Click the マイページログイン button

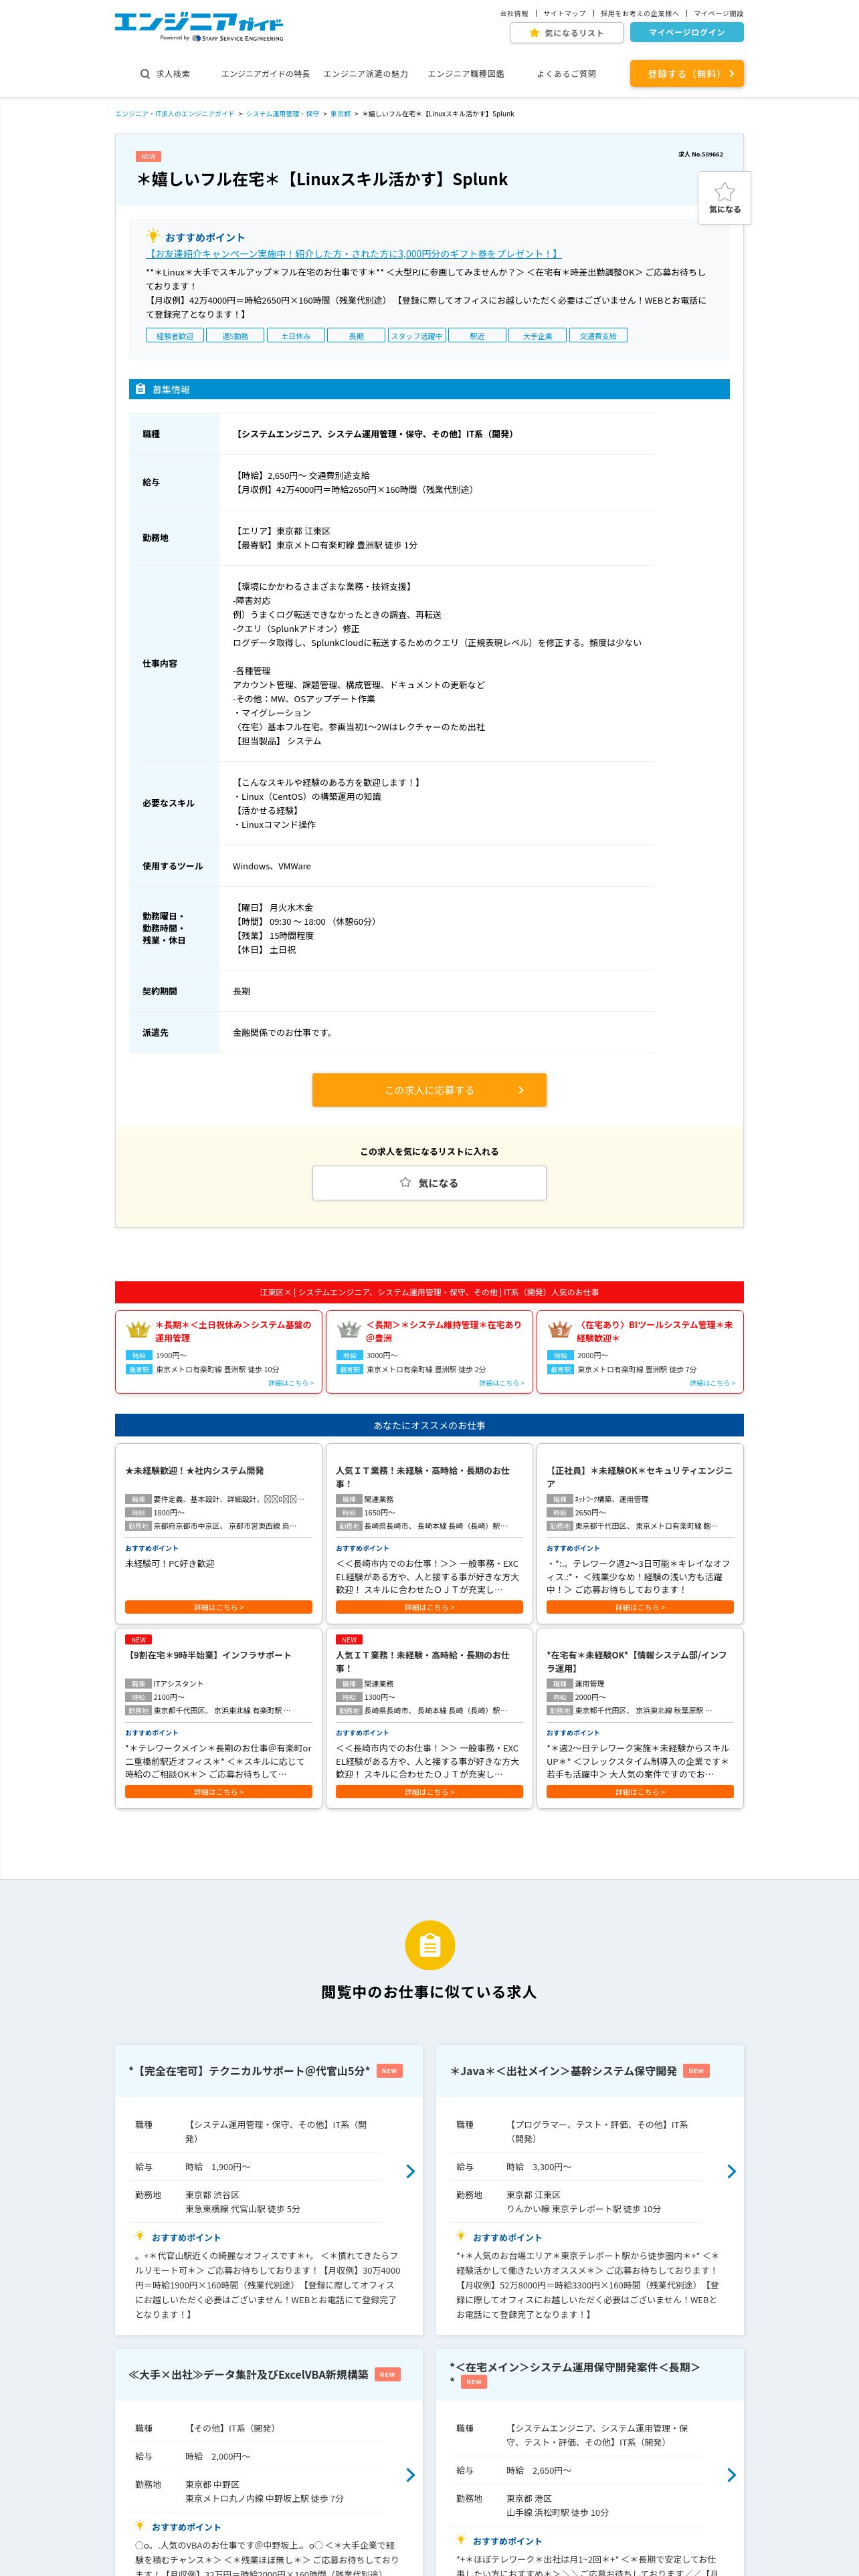point(686,32)
